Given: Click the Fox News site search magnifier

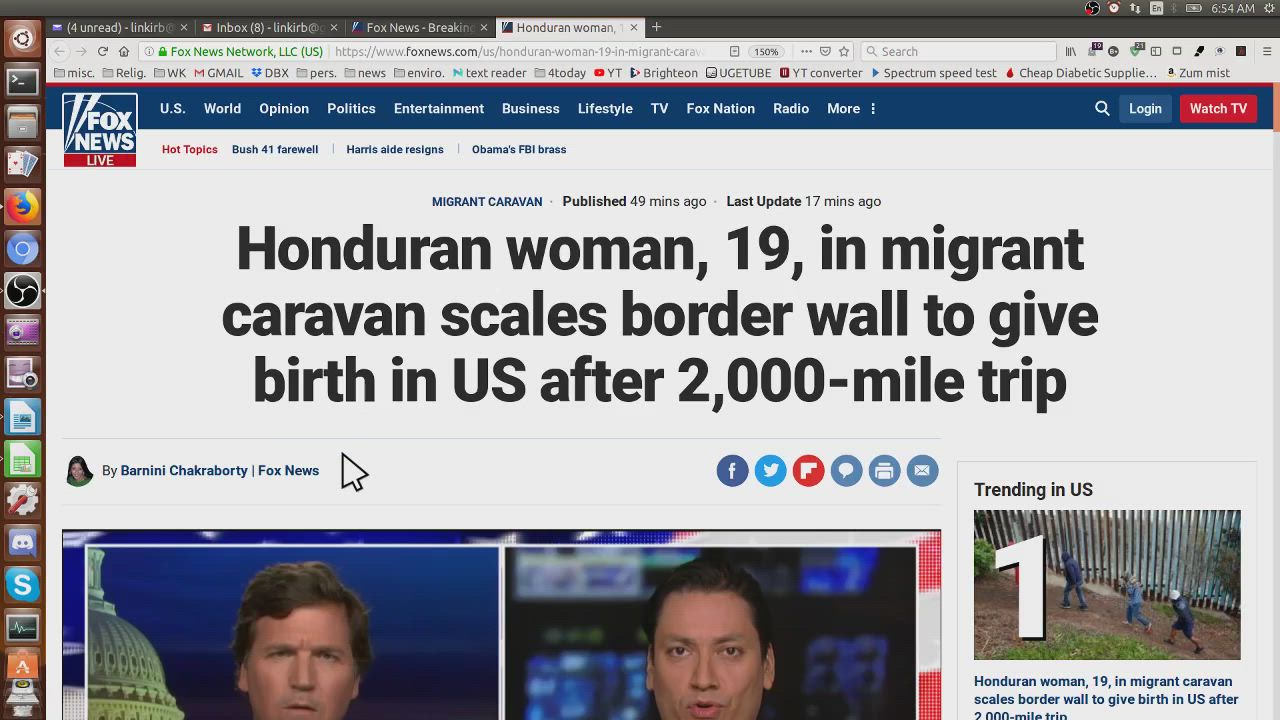Looking at the screenshot, I should 1102,108.
